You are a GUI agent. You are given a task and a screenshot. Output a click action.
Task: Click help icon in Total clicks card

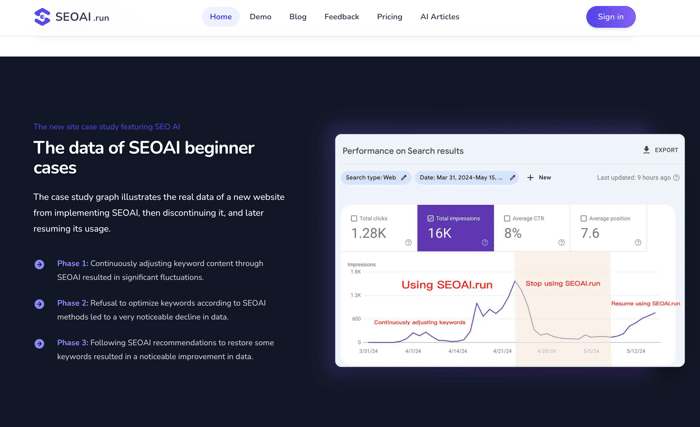408,243
